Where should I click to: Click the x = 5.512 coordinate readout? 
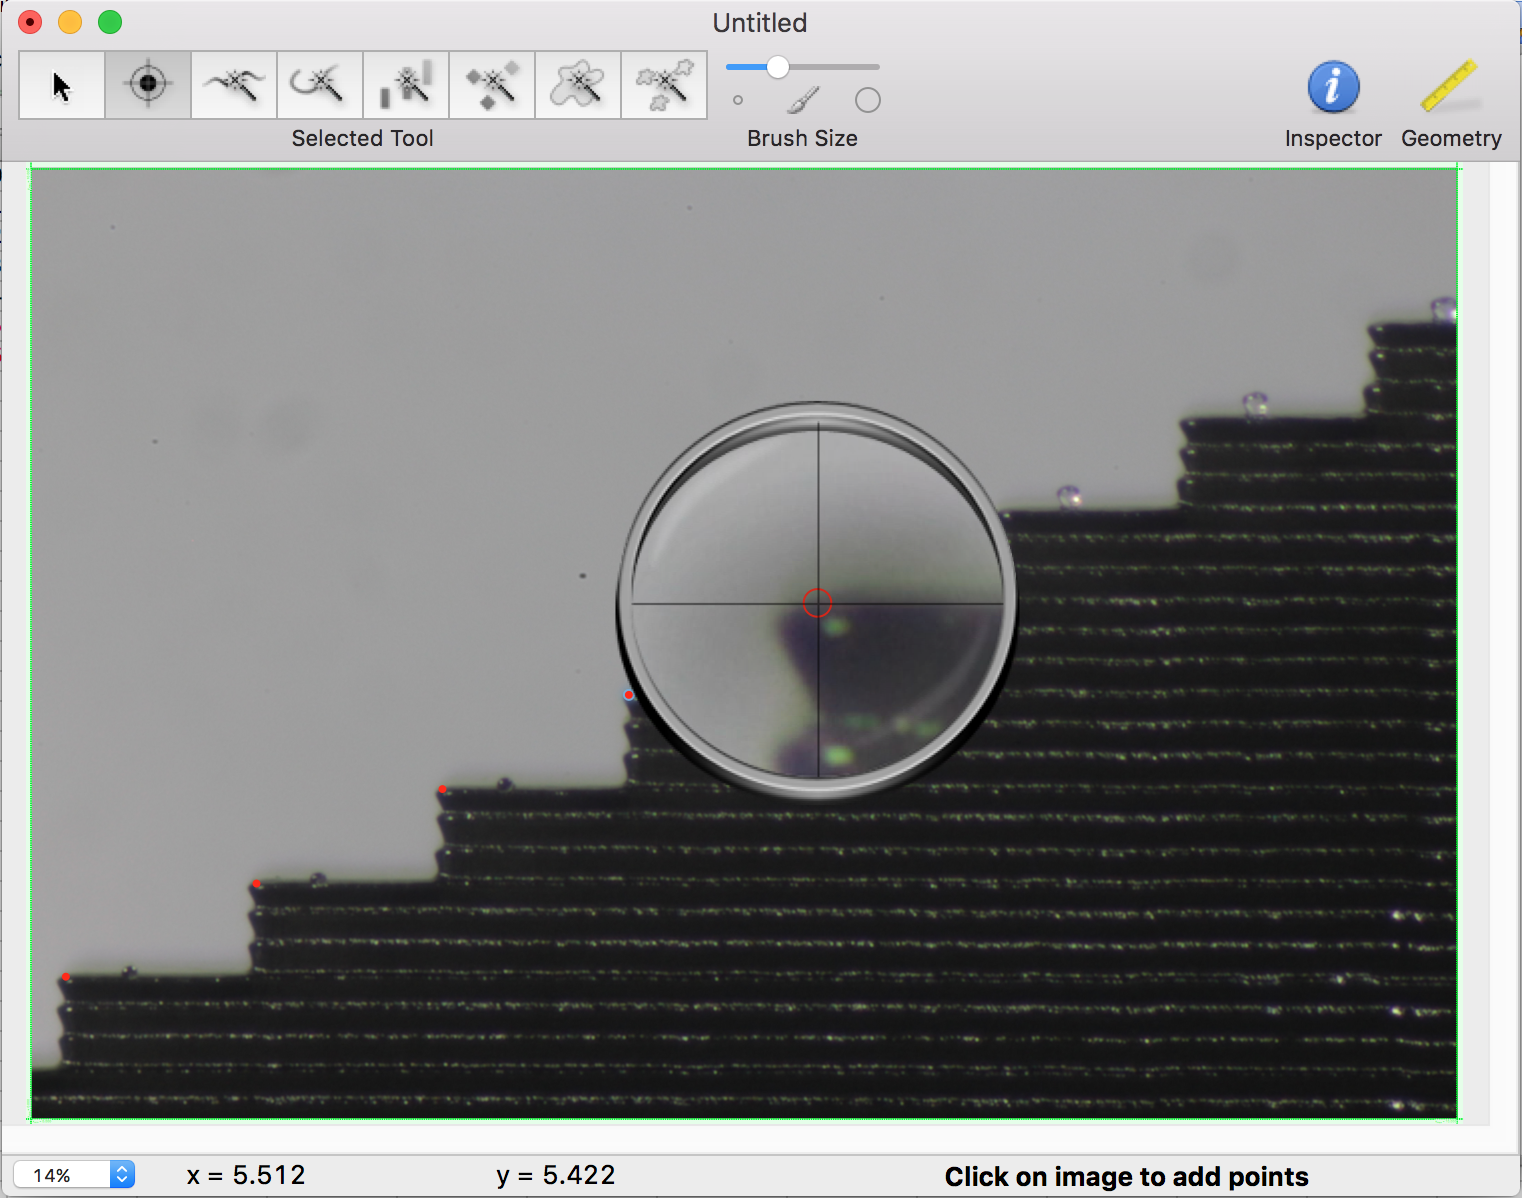click(x=246, y=1175)
